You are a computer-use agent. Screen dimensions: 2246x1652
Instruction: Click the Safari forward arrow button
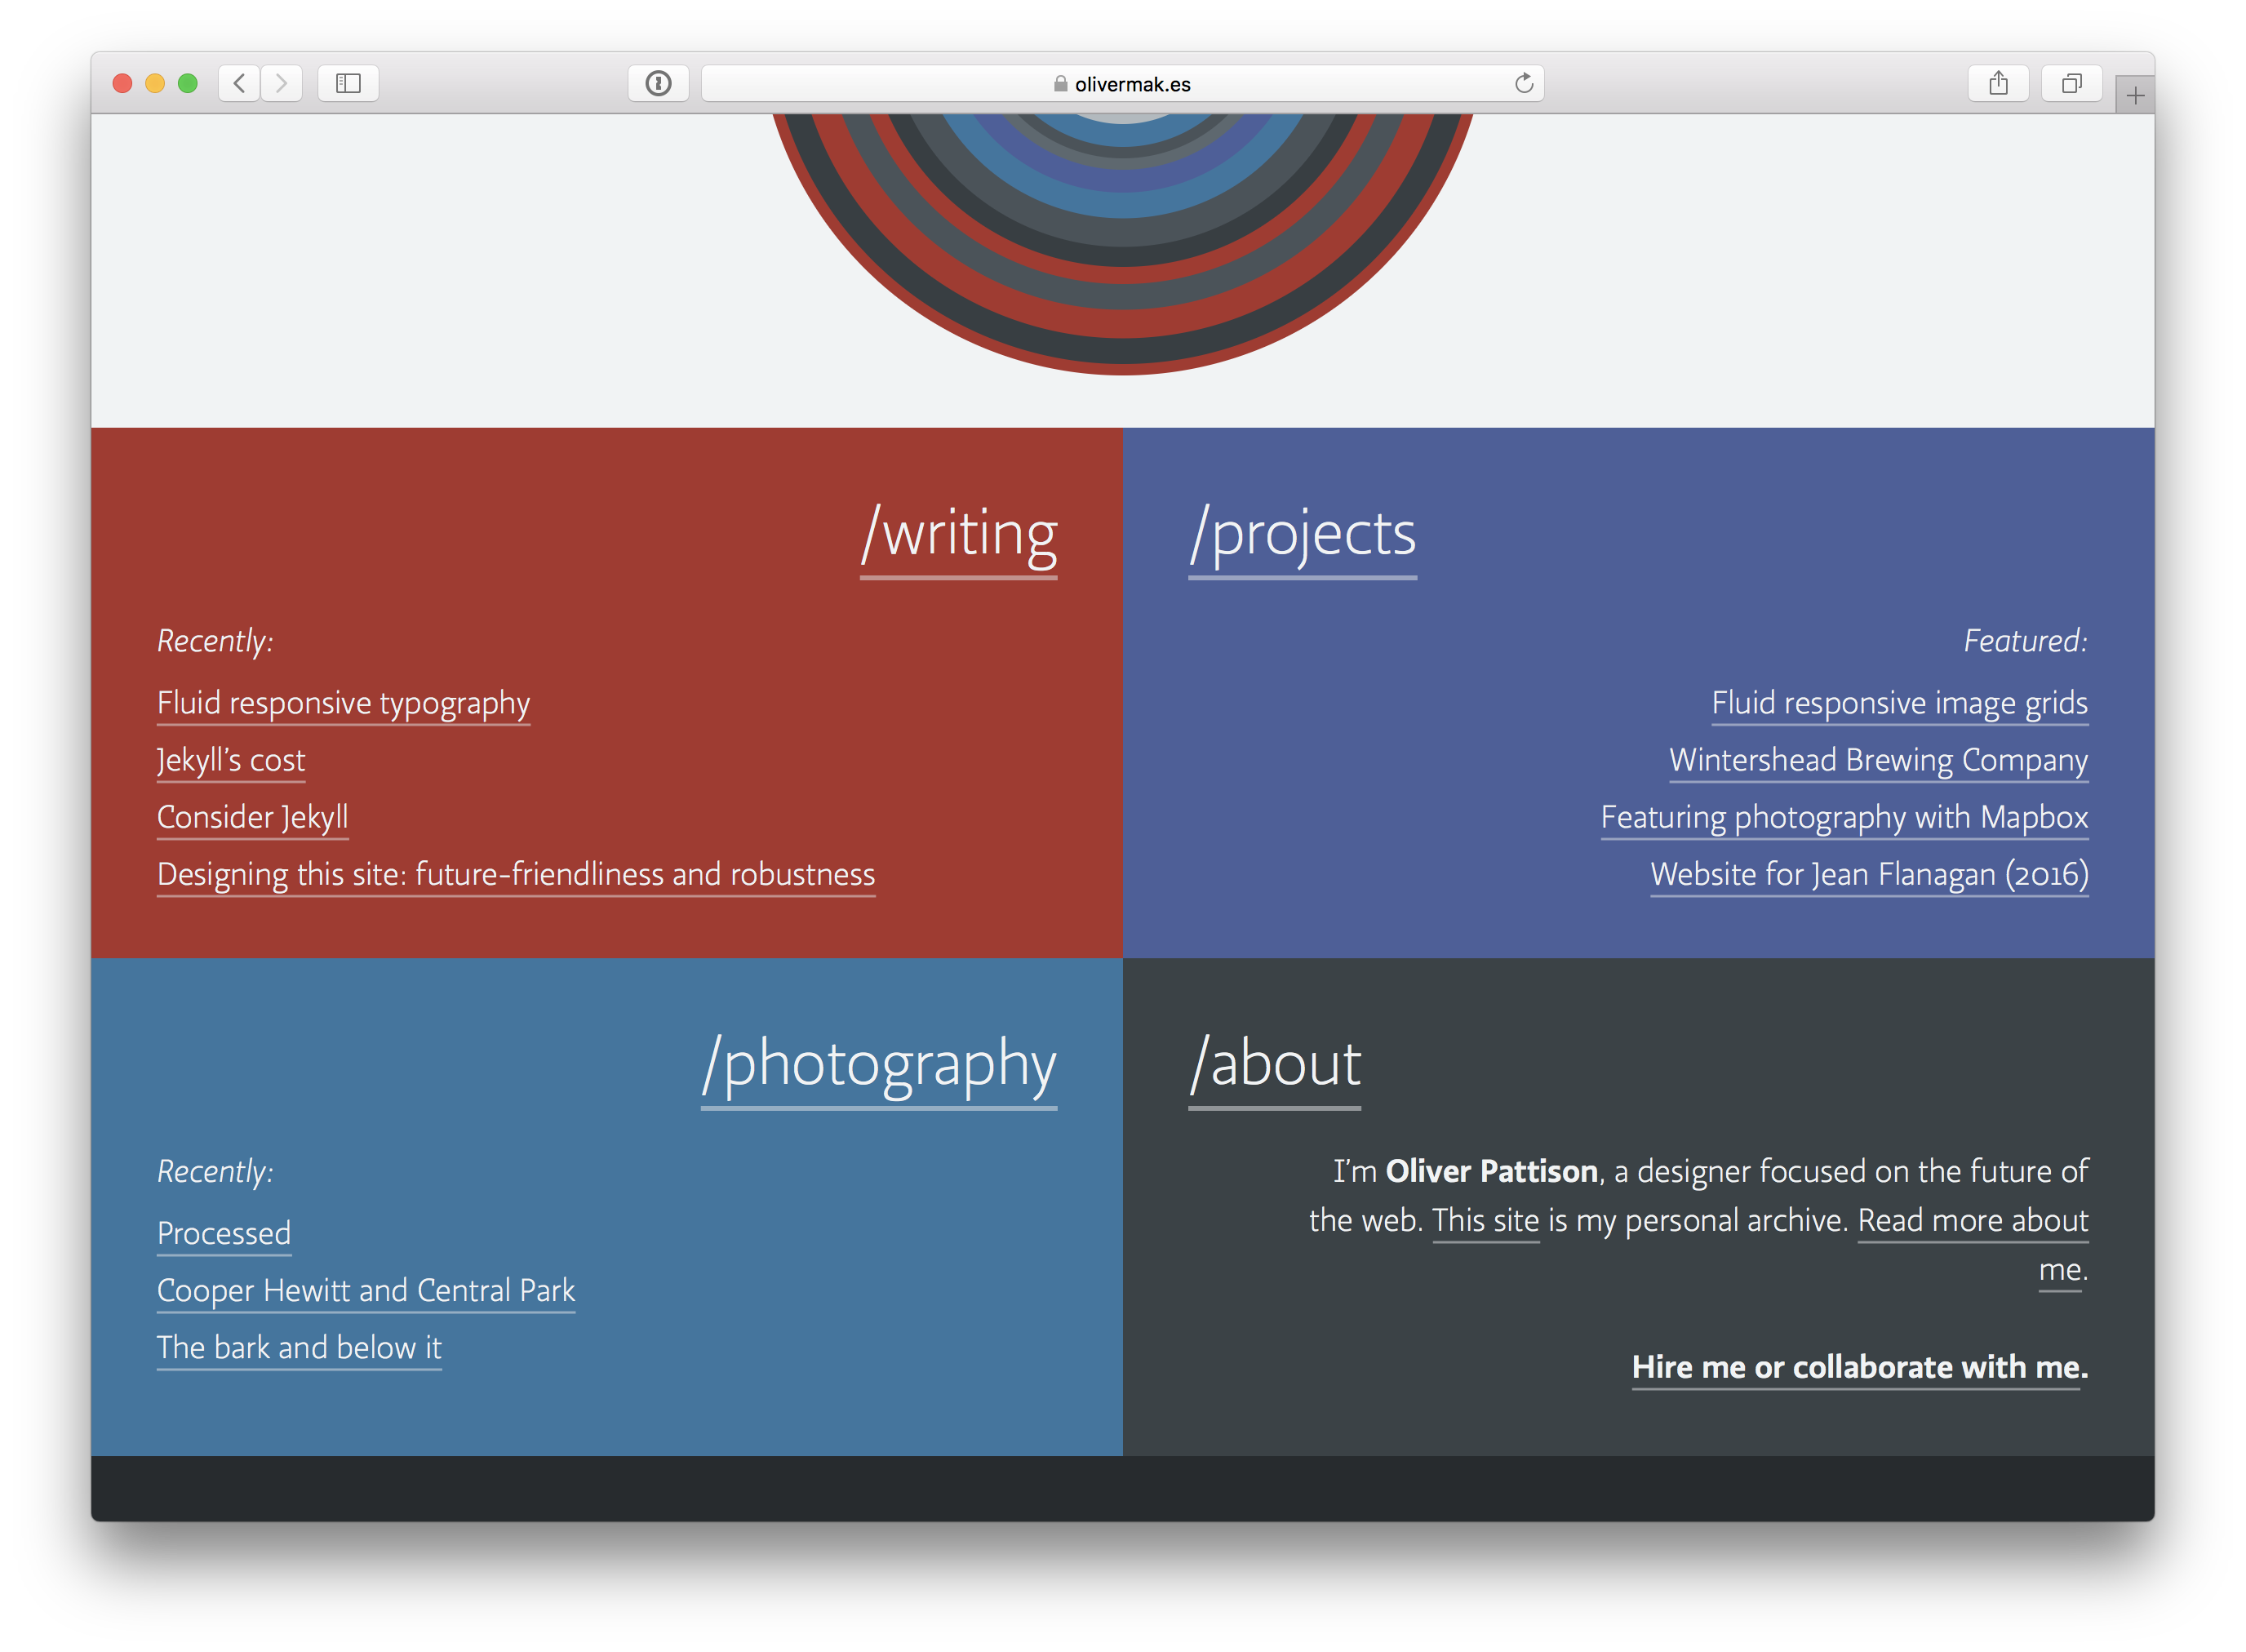point(282,83)
